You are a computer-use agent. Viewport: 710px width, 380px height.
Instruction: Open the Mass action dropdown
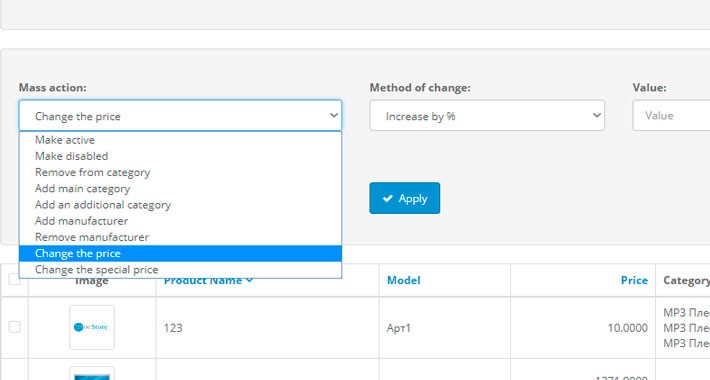[180, 116]
